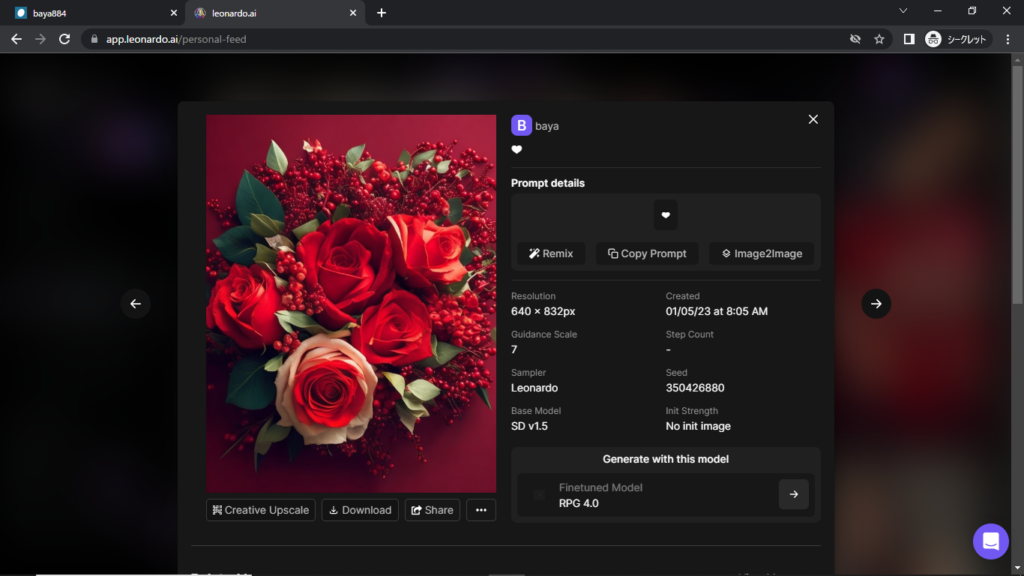Open a new browser tab
This screenshot has width=1024, height=576.
pyautogui.click(x=381, y=13)
